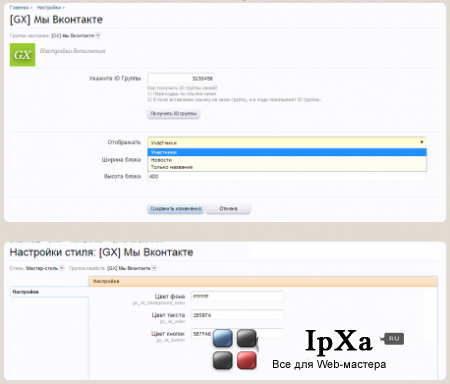Open the settings group dropdown arrow

point(98,35)
